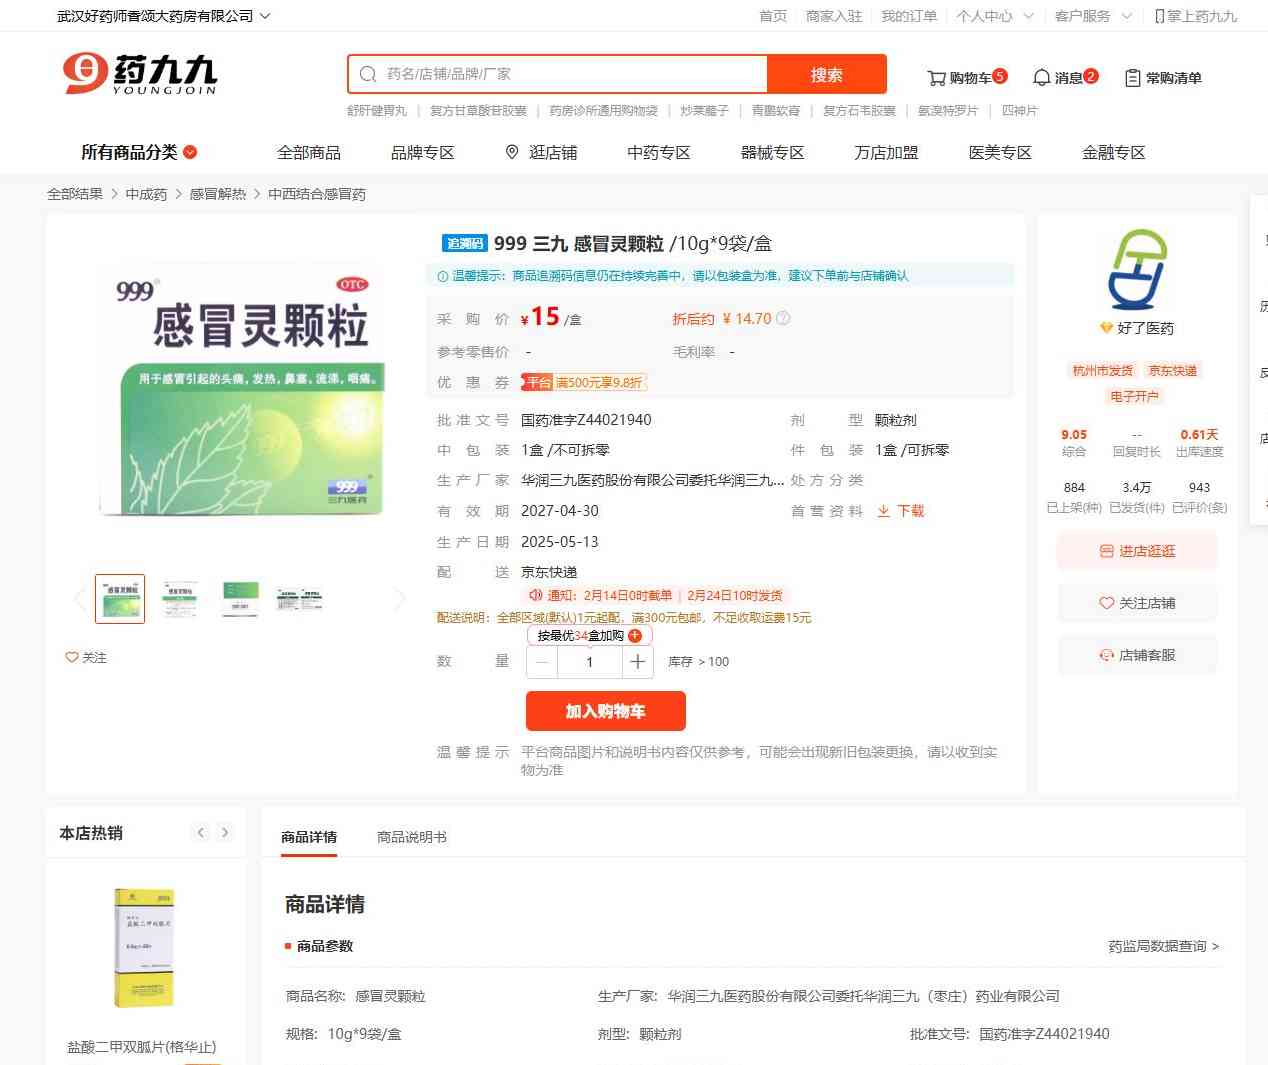
Task: Click the question mark beside discounted price
Action: pyautogui.click(x=783, y=319)
